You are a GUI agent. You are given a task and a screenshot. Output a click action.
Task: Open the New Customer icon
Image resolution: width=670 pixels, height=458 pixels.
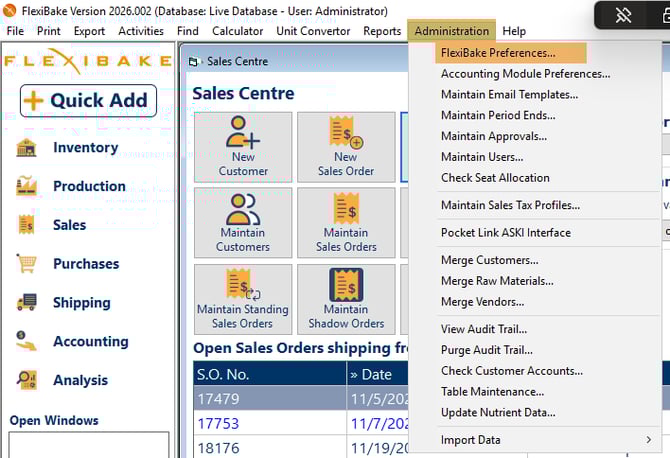click(243, 146)
